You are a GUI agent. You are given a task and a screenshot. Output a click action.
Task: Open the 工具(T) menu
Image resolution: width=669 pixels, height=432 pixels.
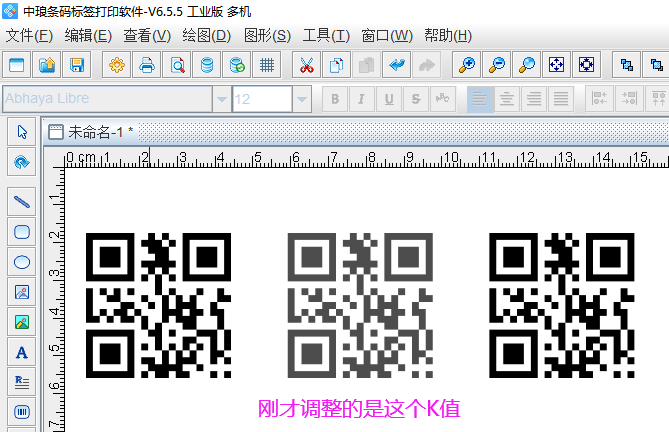[x=326, y=35]
